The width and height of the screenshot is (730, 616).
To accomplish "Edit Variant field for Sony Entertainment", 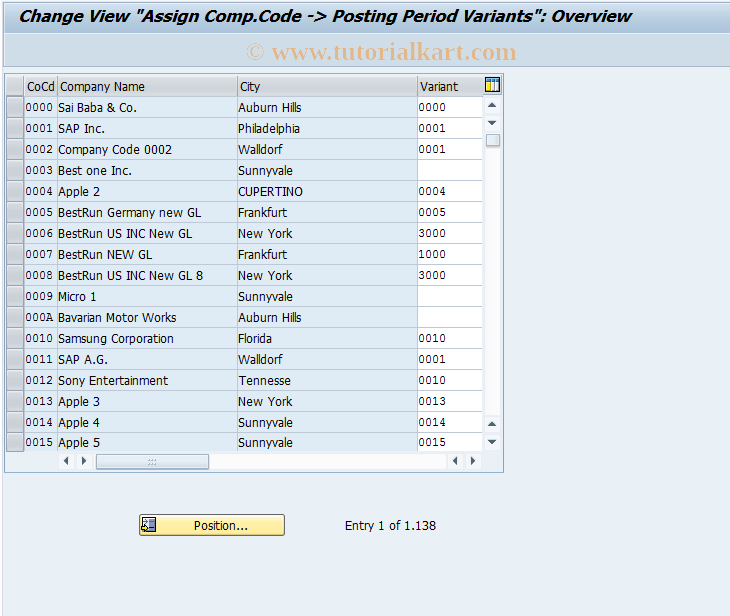I will (450, 380).
